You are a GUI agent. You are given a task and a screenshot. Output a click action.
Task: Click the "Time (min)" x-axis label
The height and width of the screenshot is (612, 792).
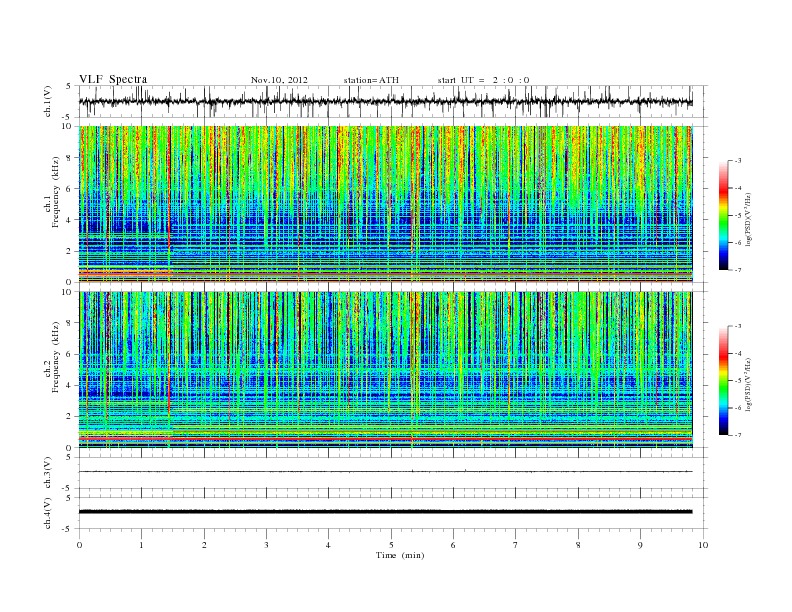[x=400, y=555]
